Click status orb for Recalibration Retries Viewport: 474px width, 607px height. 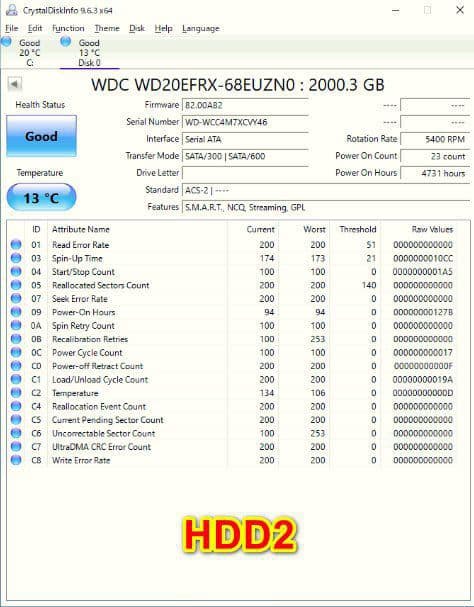point(16,339)
